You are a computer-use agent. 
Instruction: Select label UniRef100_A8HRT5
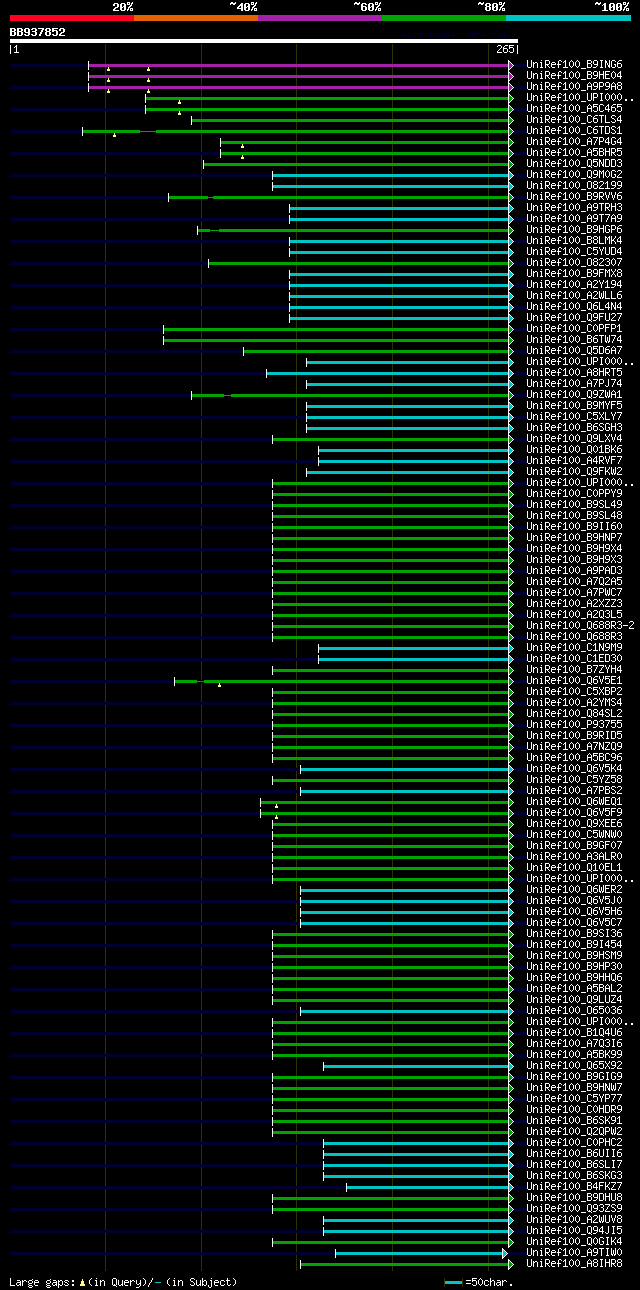tap(574, 373)
